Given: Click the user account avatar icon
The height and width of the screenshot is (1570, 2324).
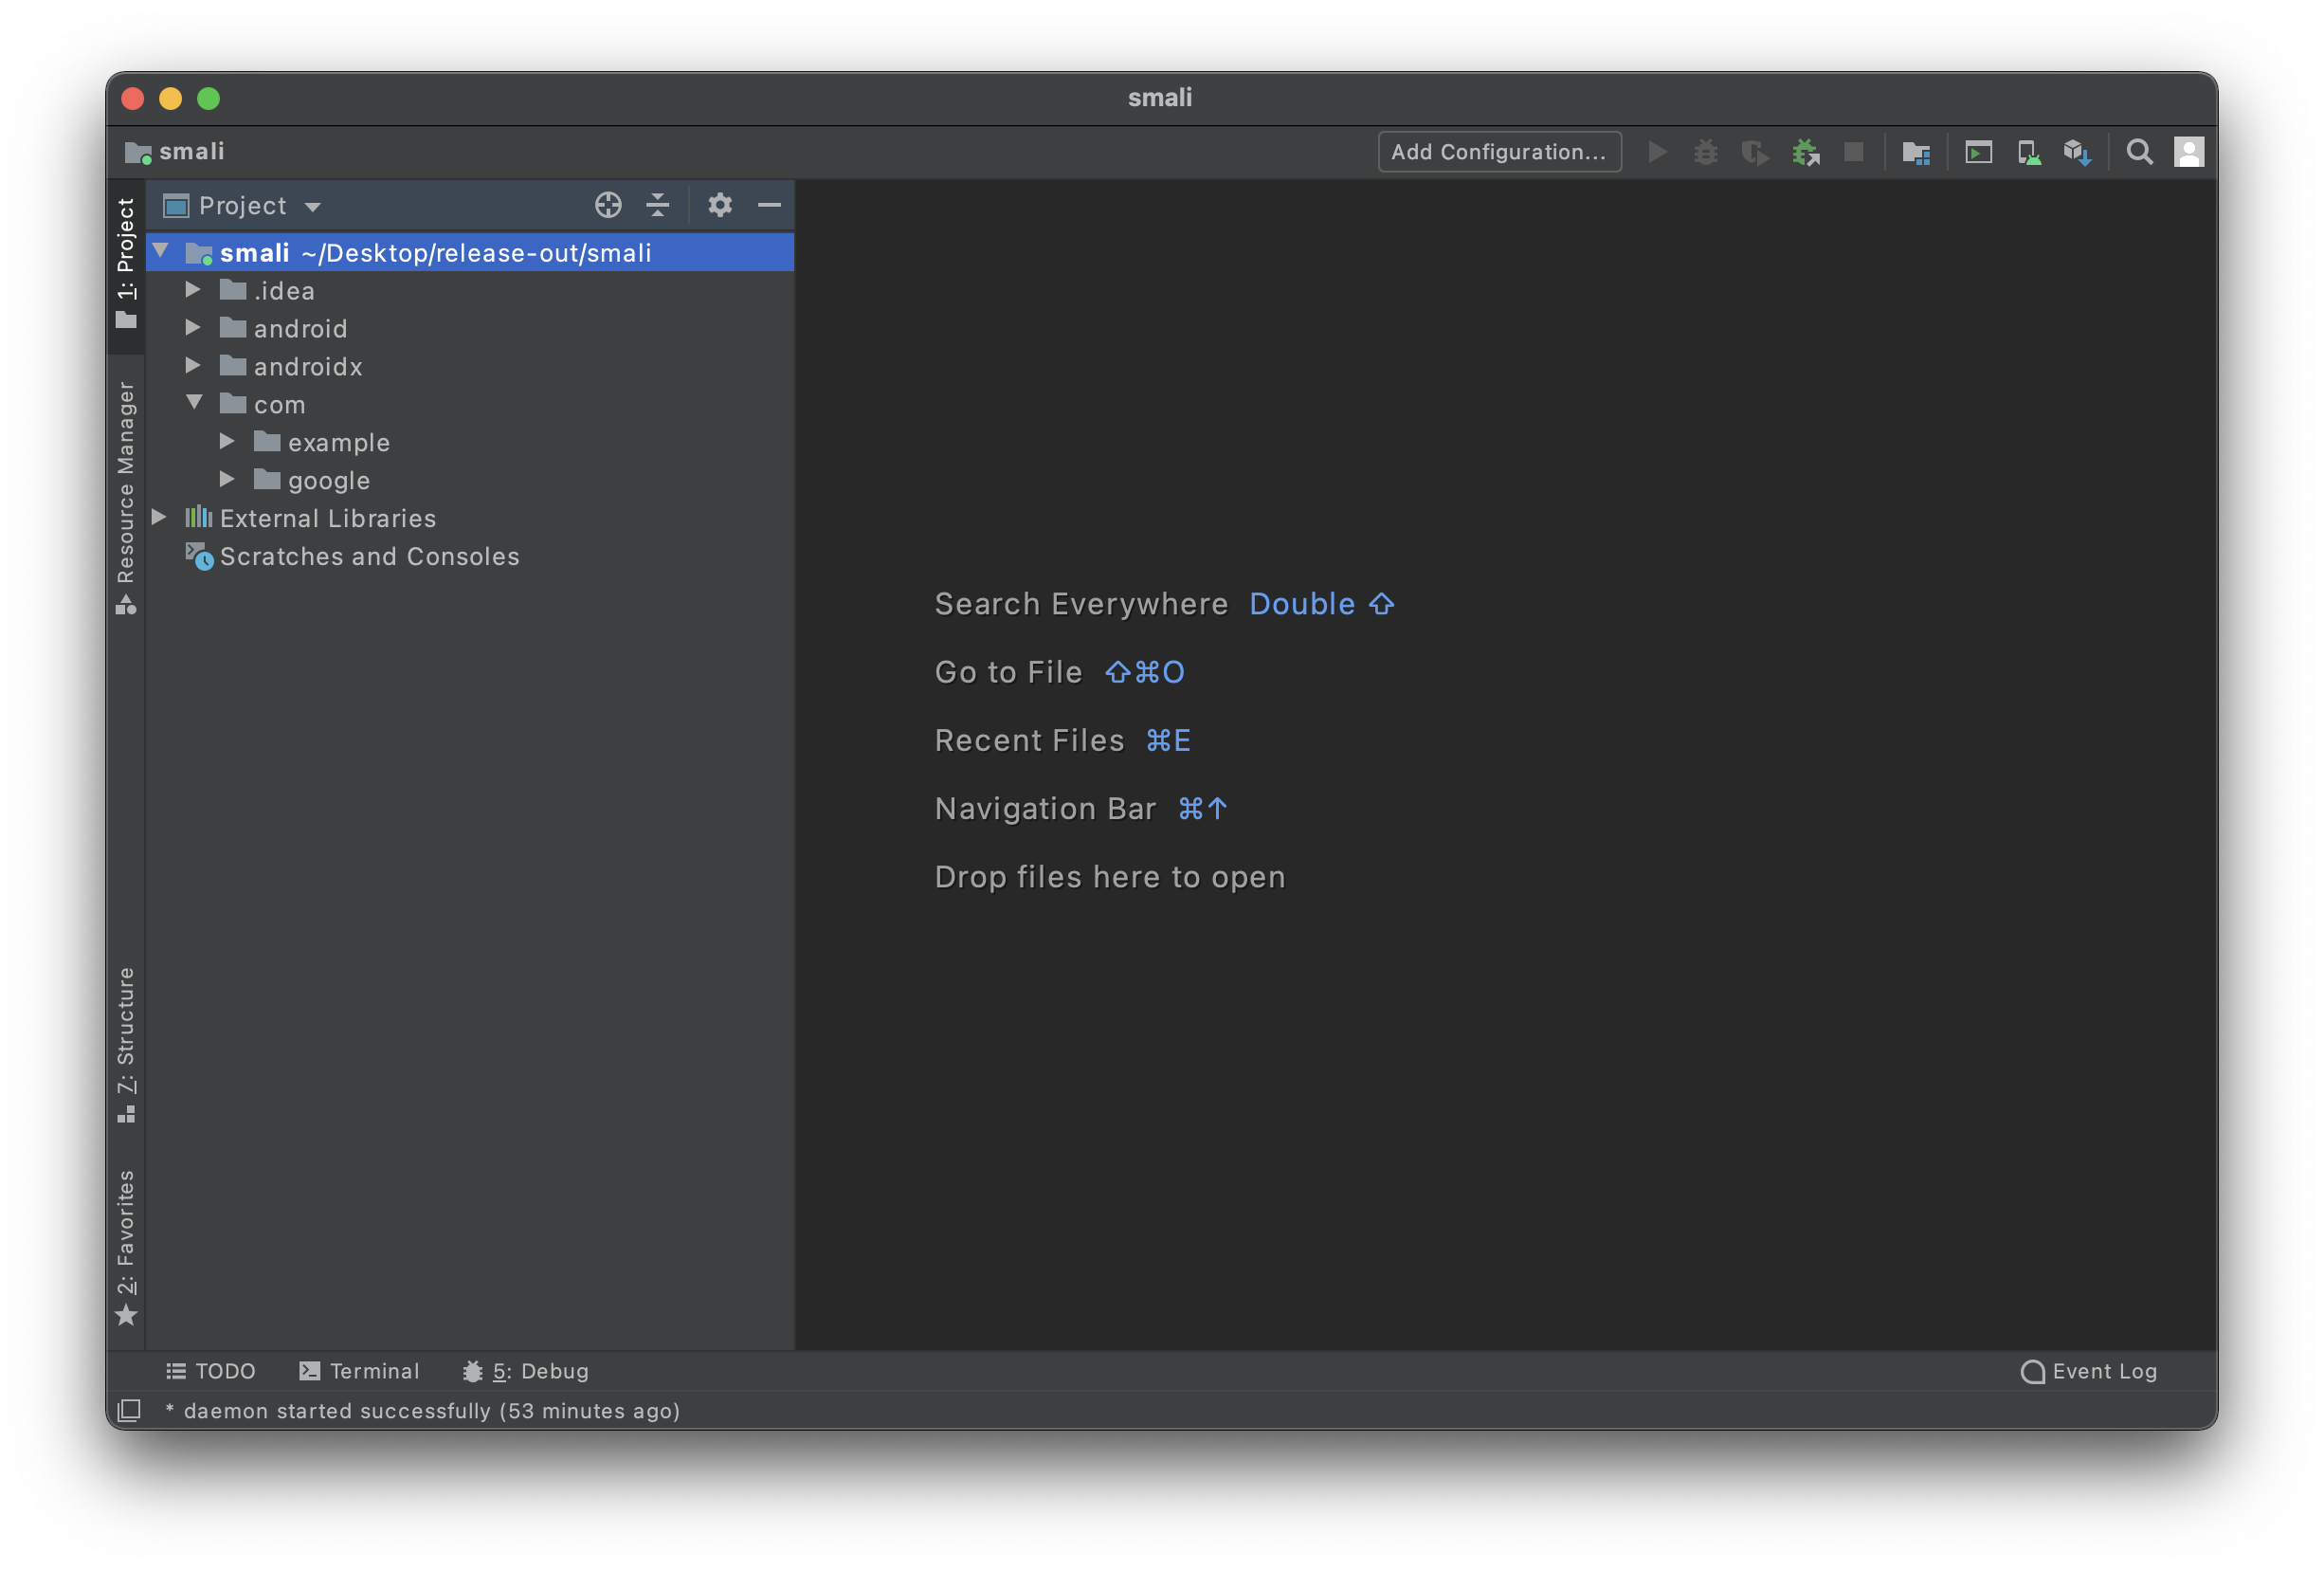Looking at the screenshot, I should [2189, 152].
